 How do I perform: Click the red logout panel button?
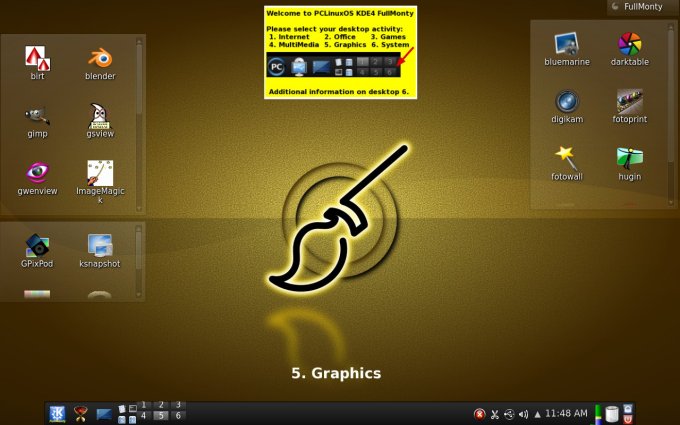coord(628,419)
